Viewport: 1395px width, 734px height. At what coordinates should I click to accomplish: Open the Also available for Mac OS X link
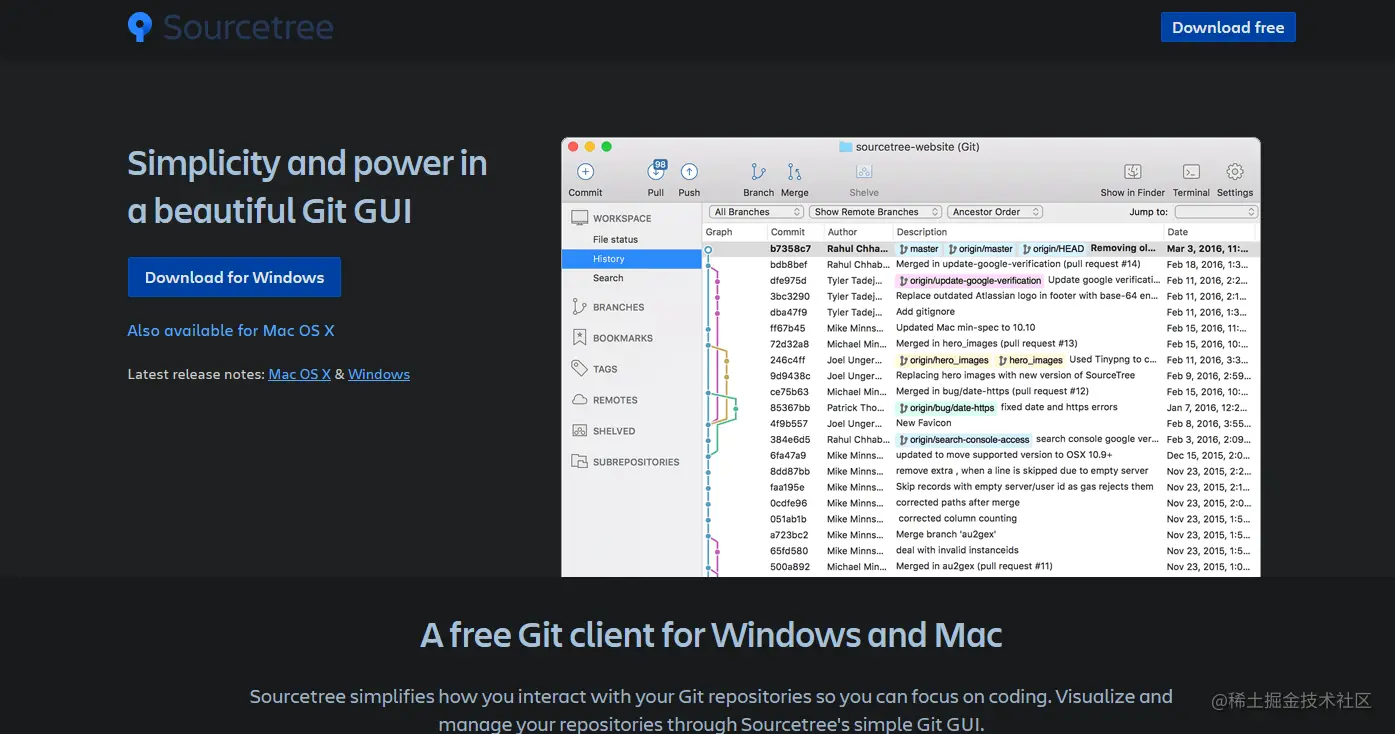(x=231, y=330)
